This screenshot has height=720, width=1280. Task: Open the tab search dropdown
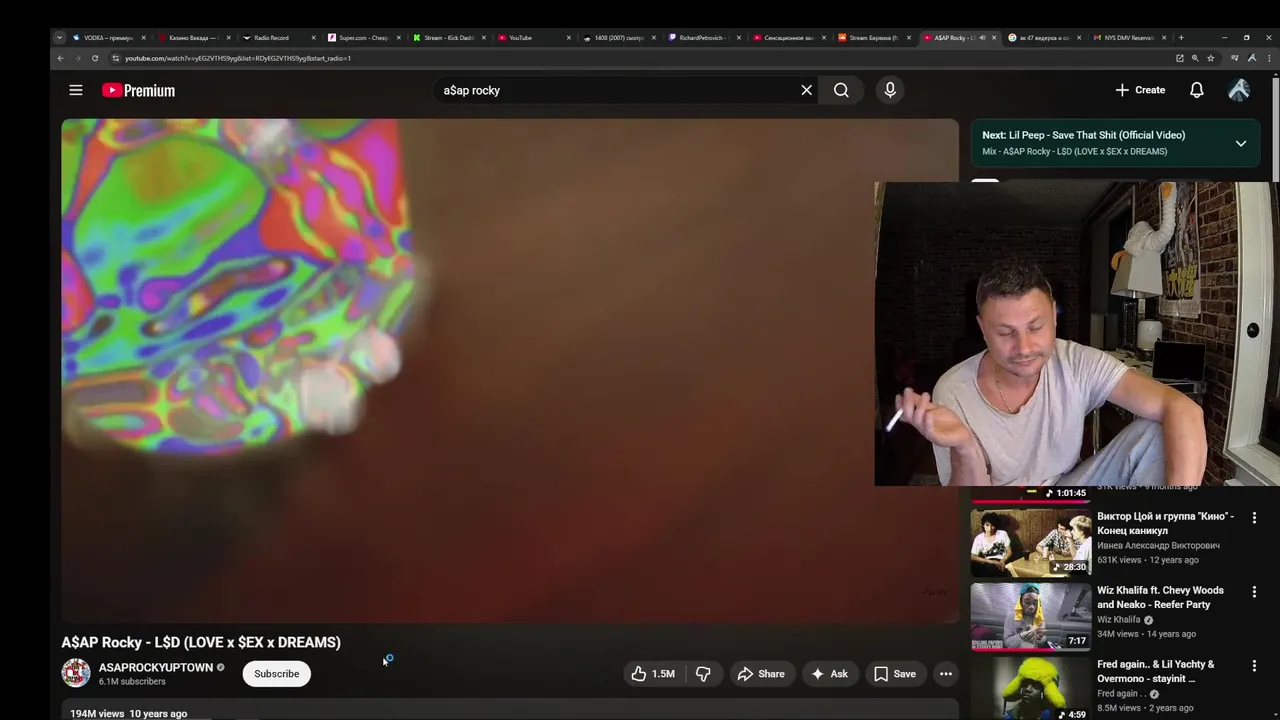pos(59,37)
